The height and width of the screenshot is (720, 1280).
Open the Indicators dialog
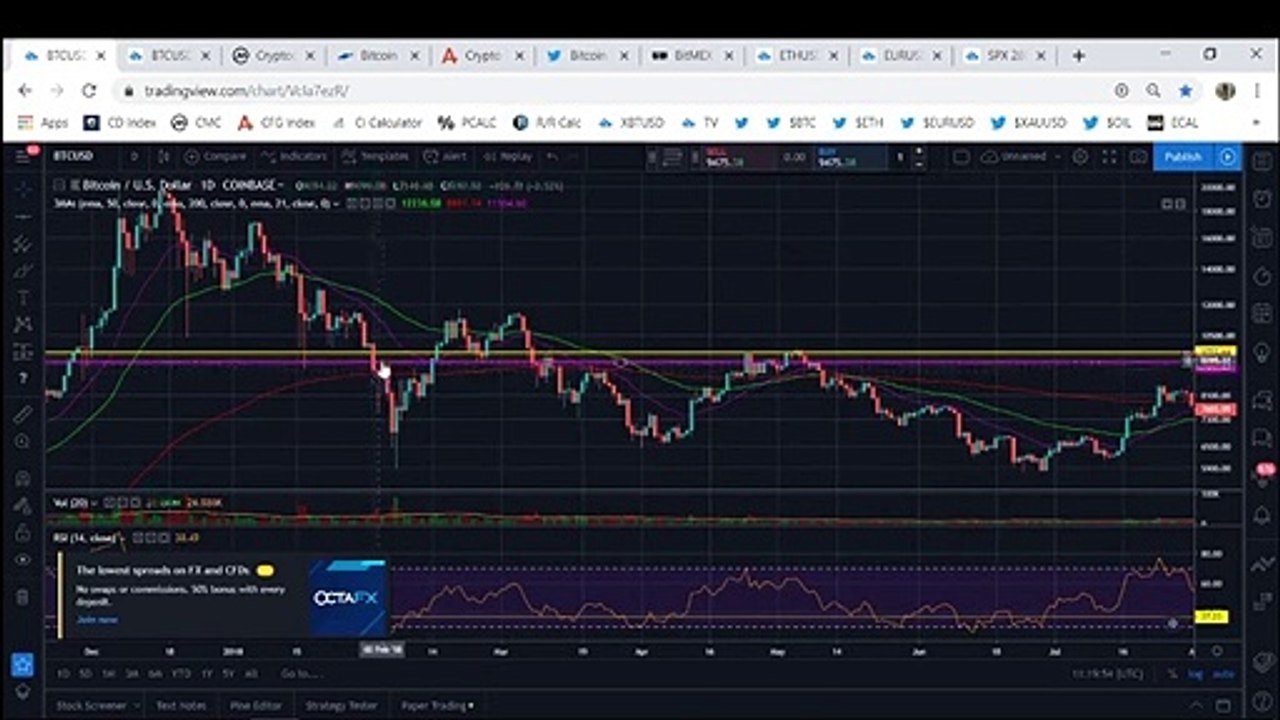pos(293,157)
